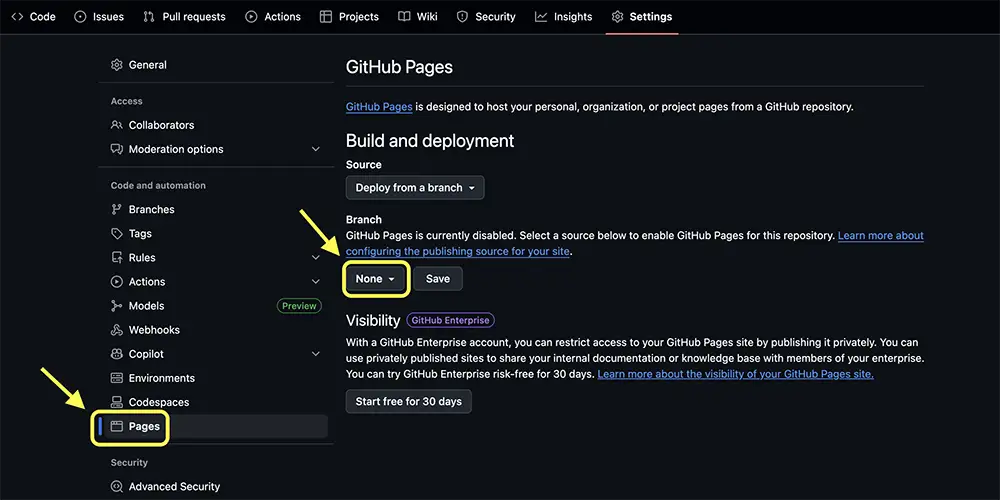Expand the Copilot sidebar section
Screen dimensions: 1000x500
tap(316, 354)
